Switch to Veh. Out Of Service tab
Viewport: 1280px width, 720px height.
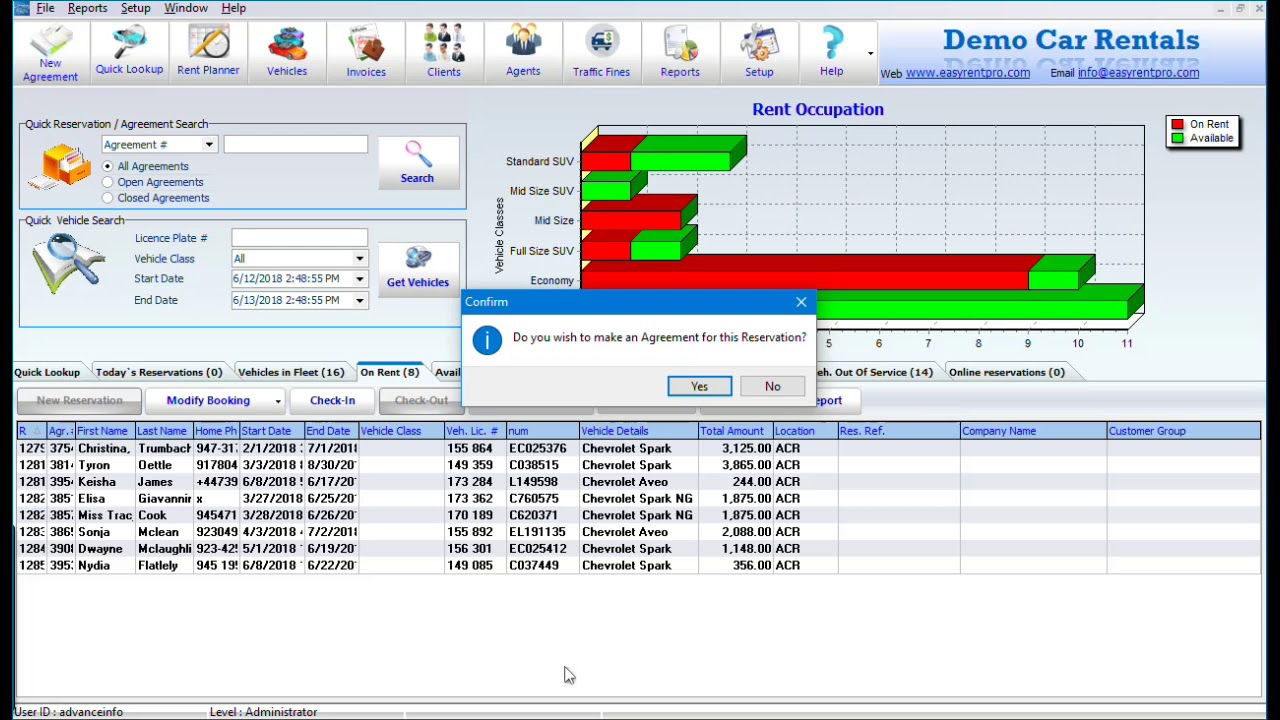(x=876, y=372)
